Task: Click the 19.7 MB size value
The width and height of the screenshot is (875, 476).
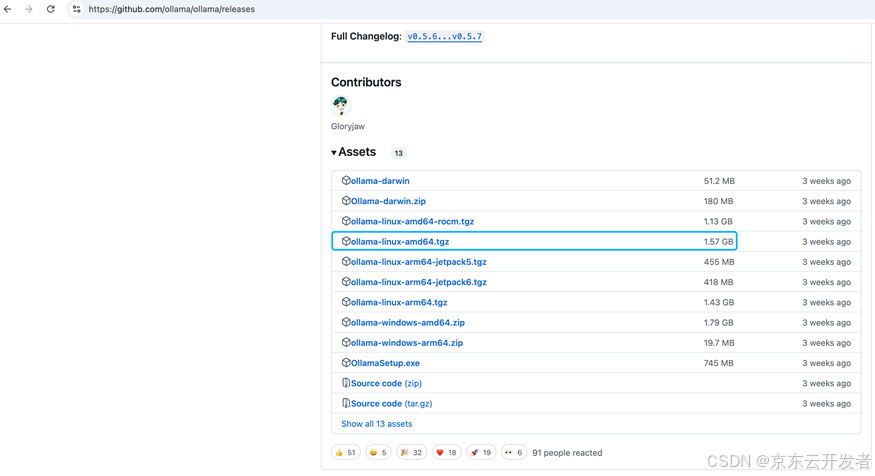Action: click(719, 343)
